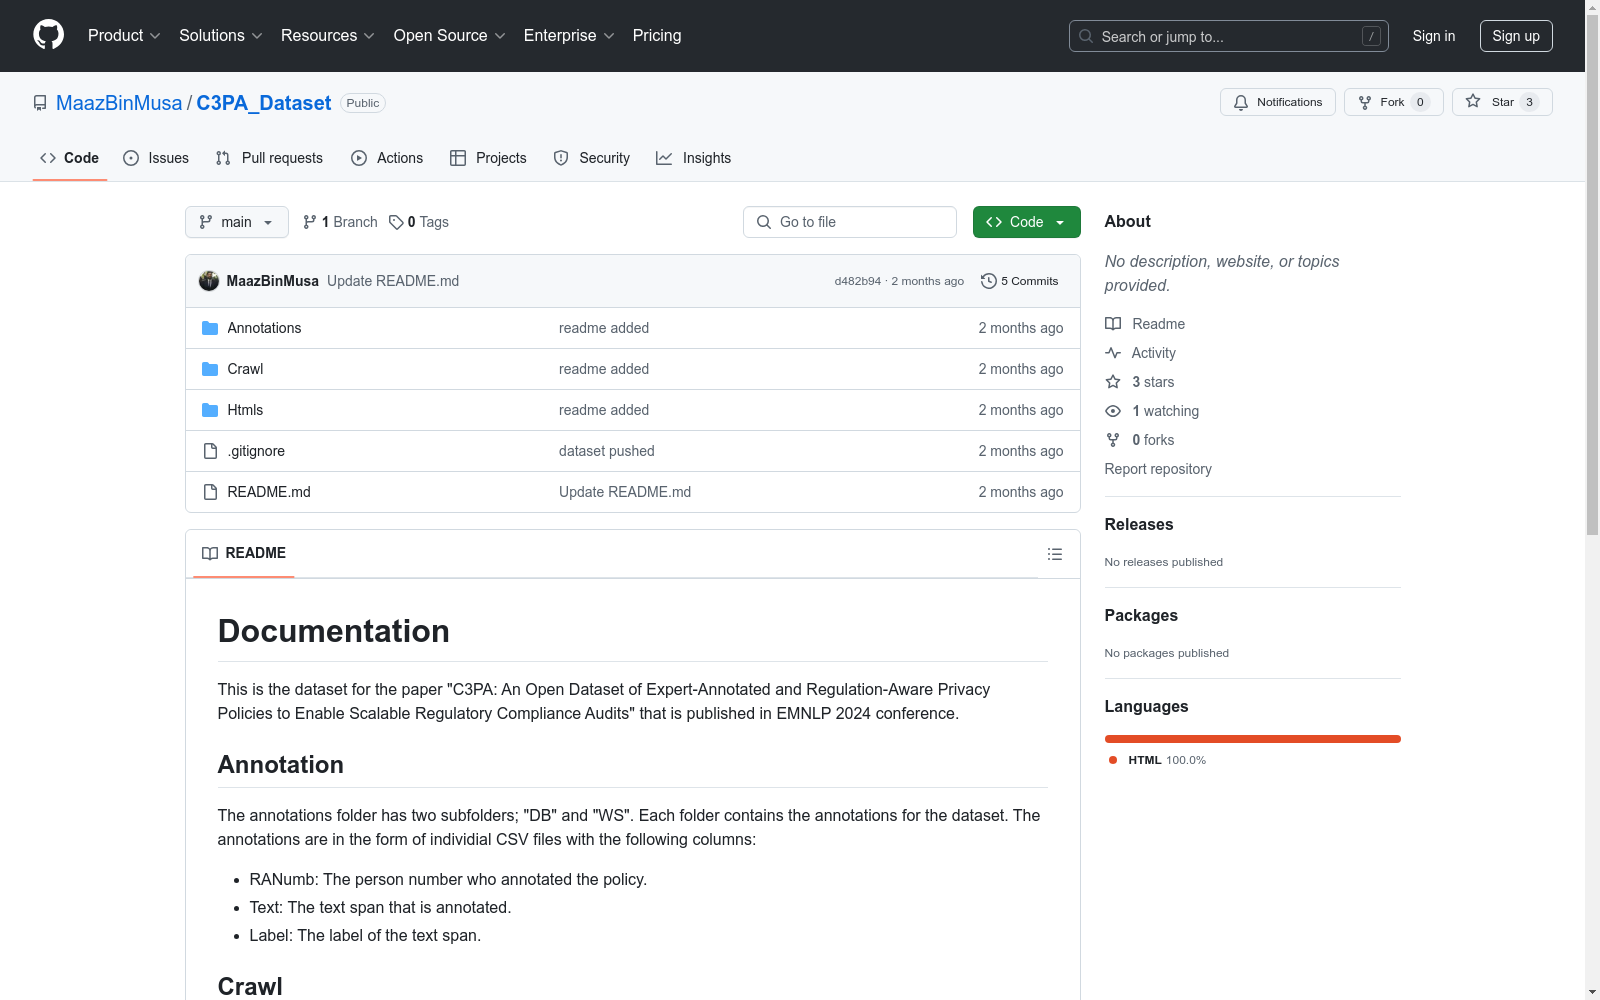Click the repository icon before MaazBinMusa
Image resolution: width=1600 pixels, height=1000 pixels.
(40, 103)
